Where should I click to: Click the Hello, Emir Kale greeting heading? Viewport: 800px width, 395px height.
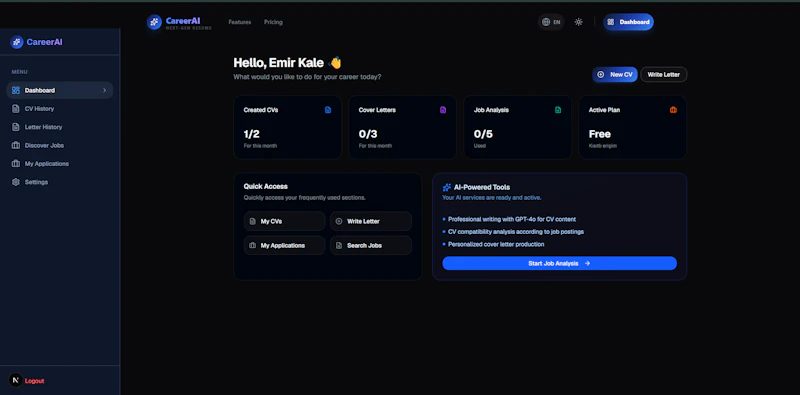(x=287, y=63)
